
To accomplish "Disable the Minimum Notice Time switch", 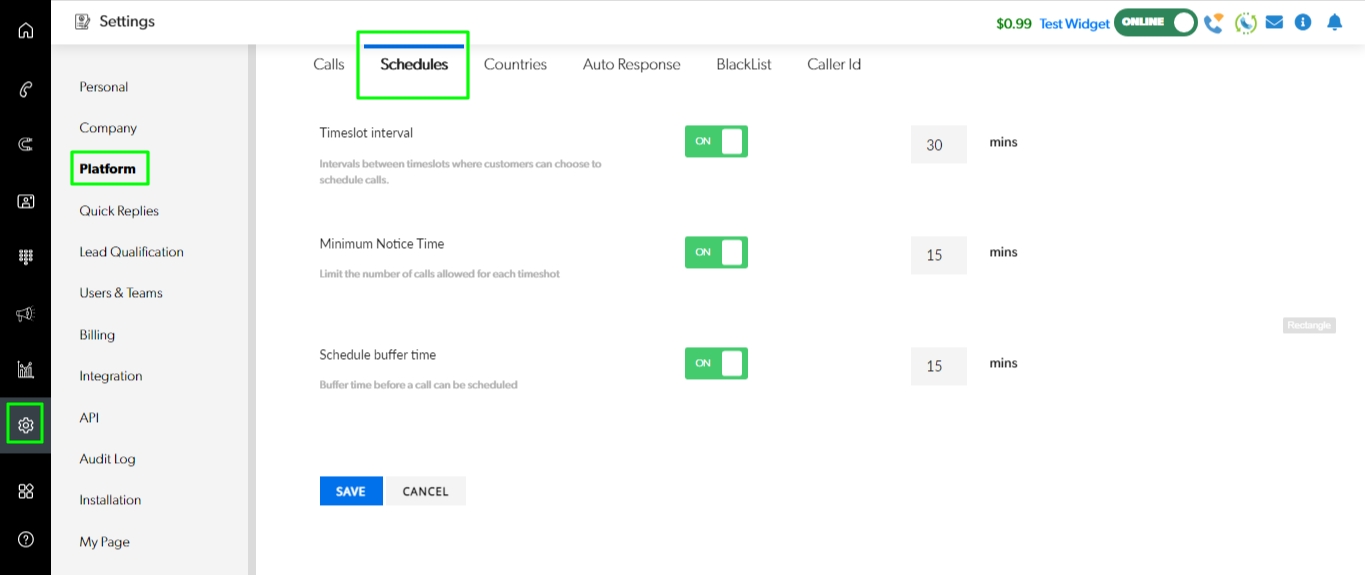I will [x=716, y=252].
